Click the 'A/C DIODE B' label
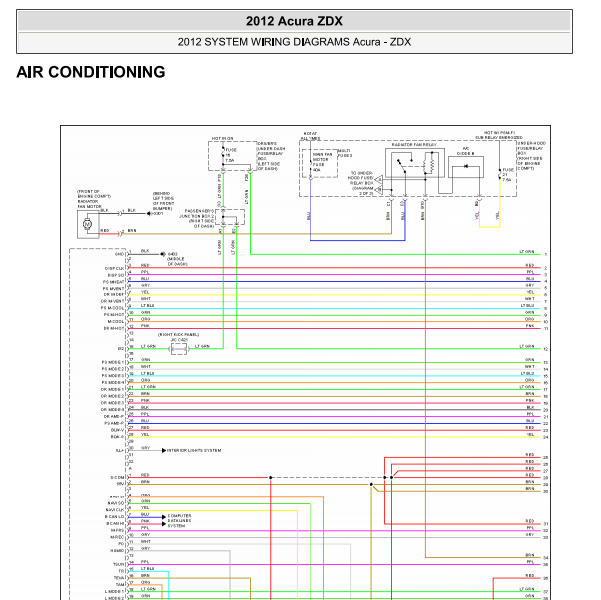601x600 pixels. point(465,151)
